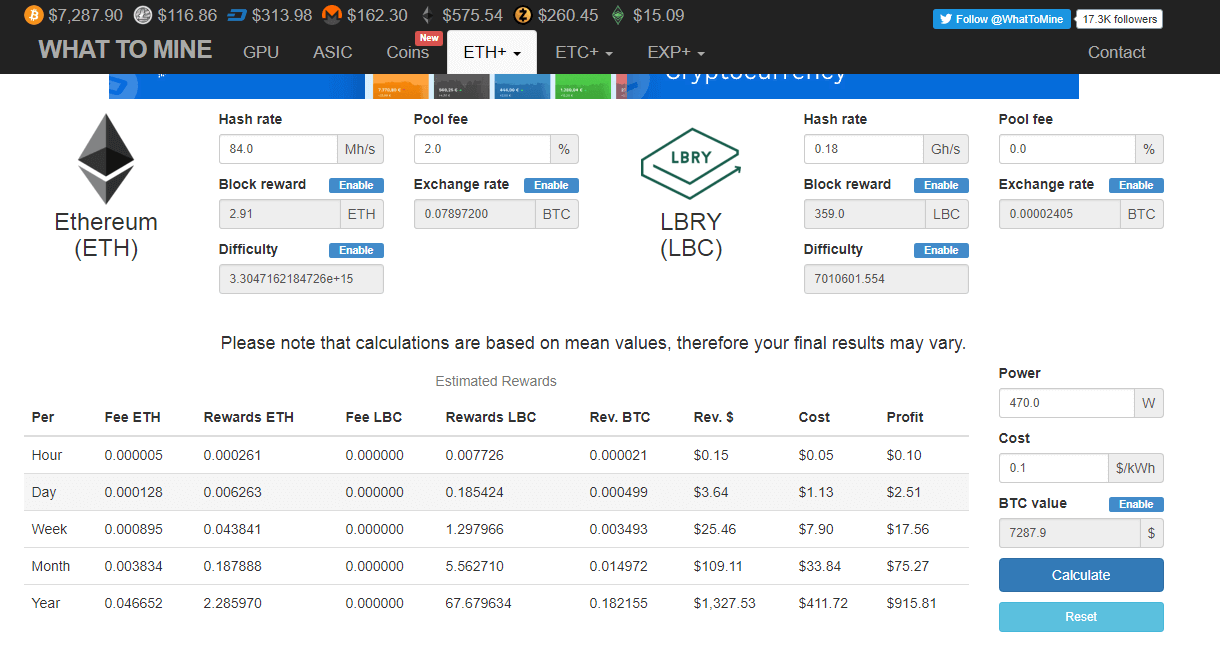Click the Ethereum hash rate input field
The width and height of the screenshot is (1220, 655).
[x=278, y=149]
